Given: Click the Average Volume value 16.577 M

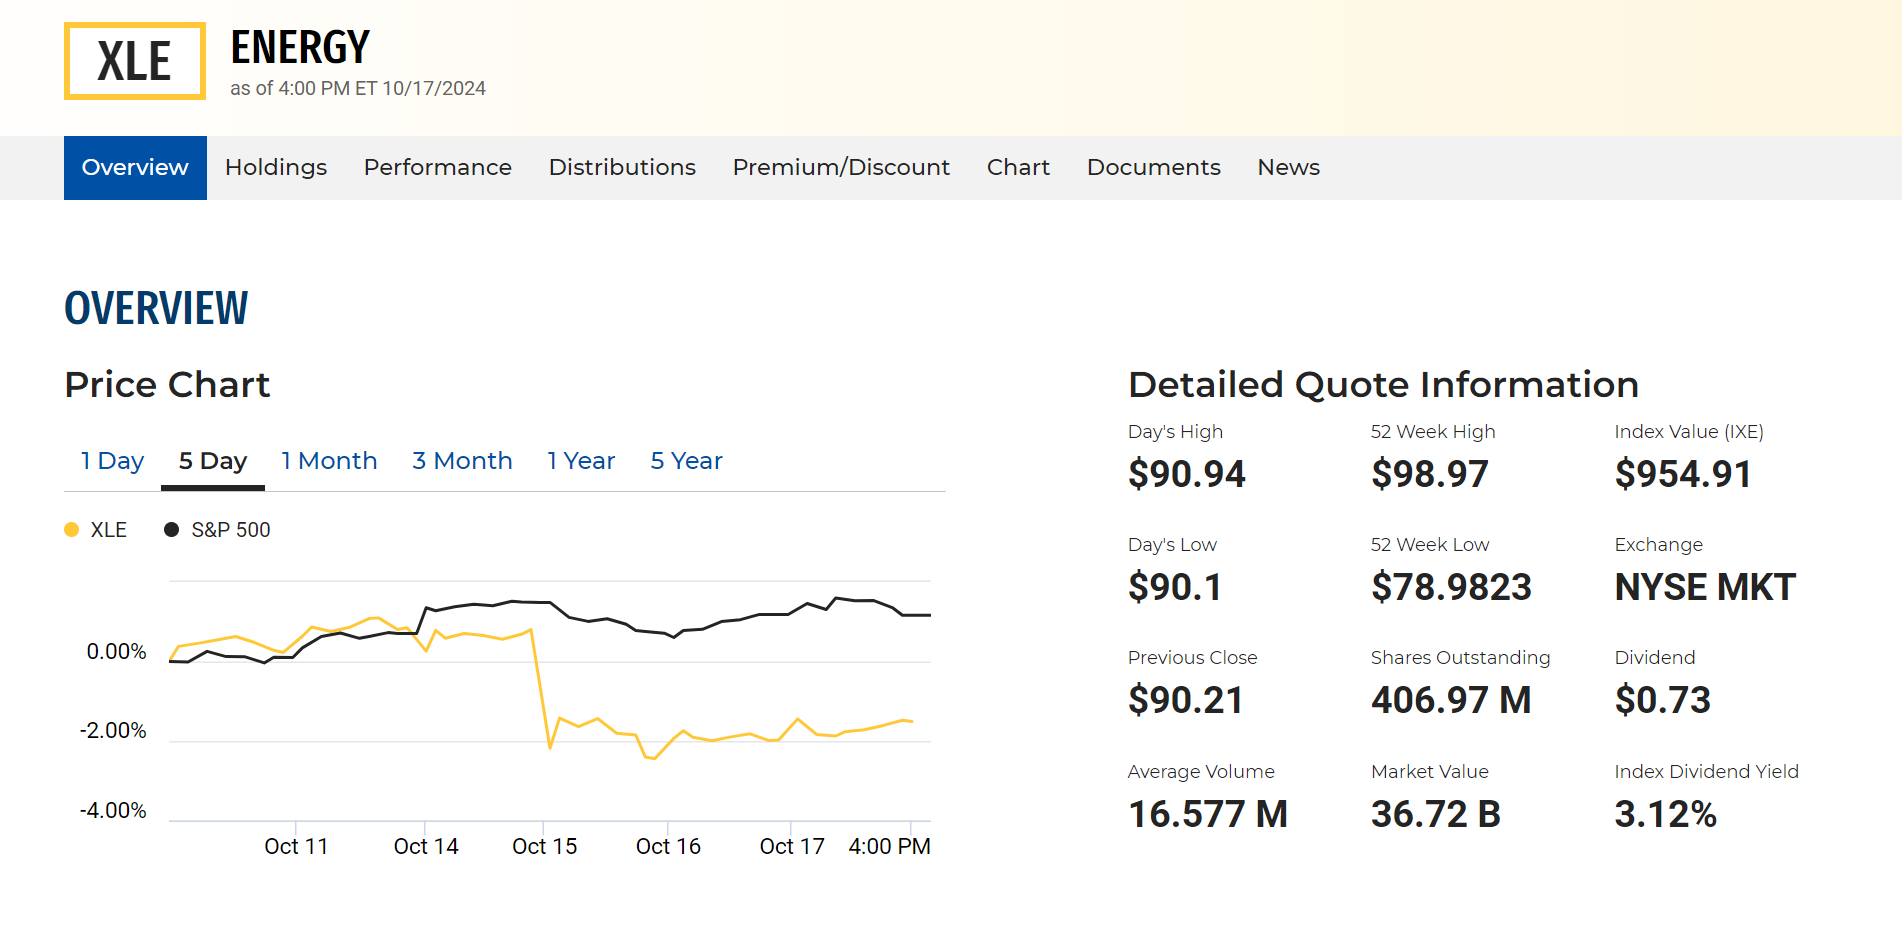Looking at the screenshot, I should (x=1208, y=814).
